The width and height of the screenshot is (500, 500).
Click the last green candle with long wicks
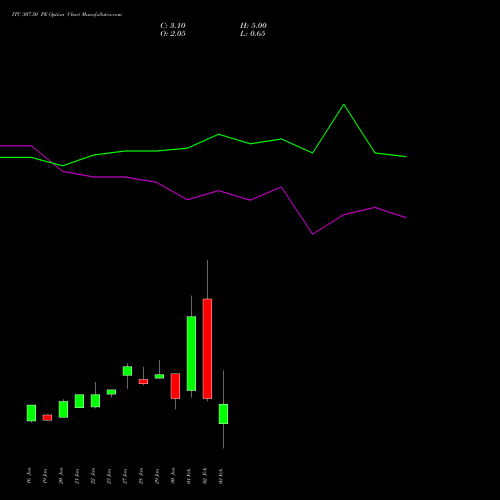click(x=223, y=414)
